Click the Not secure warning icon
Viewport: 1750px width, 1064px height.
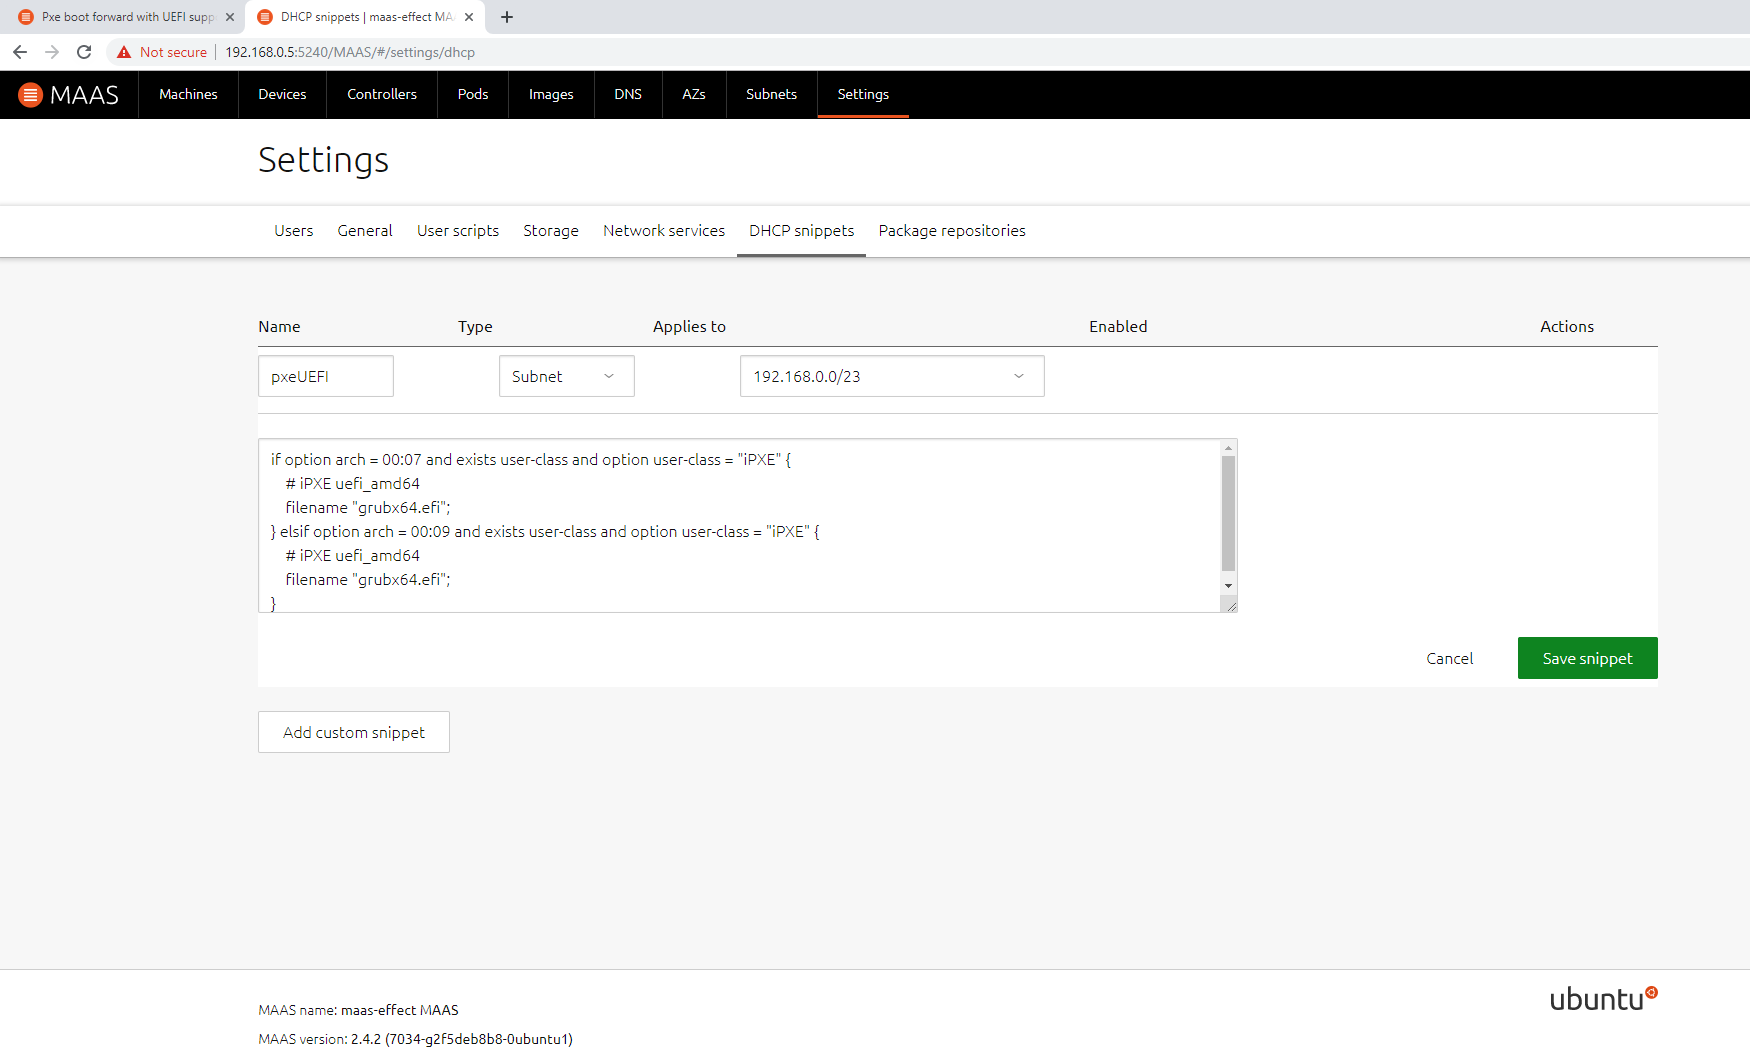click(124, 52)
